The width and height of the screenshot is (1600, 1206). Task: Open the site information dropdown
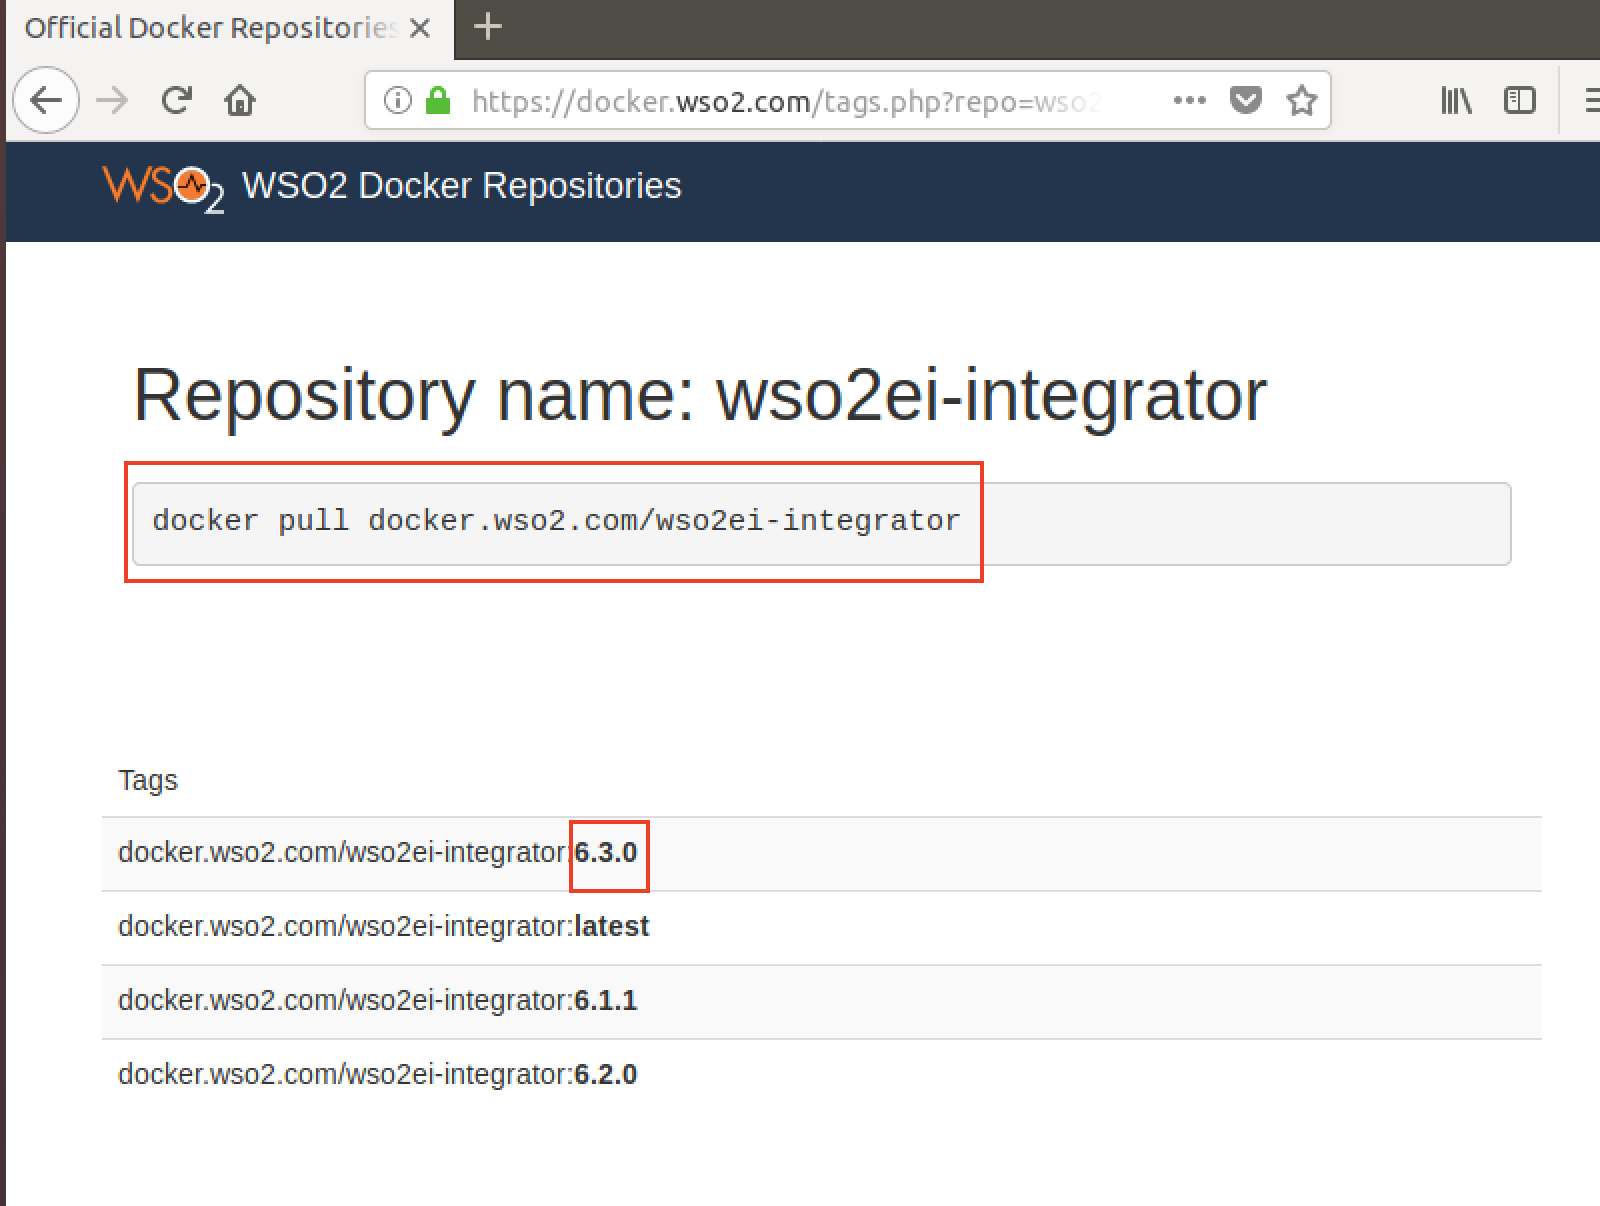click(397, 100)
